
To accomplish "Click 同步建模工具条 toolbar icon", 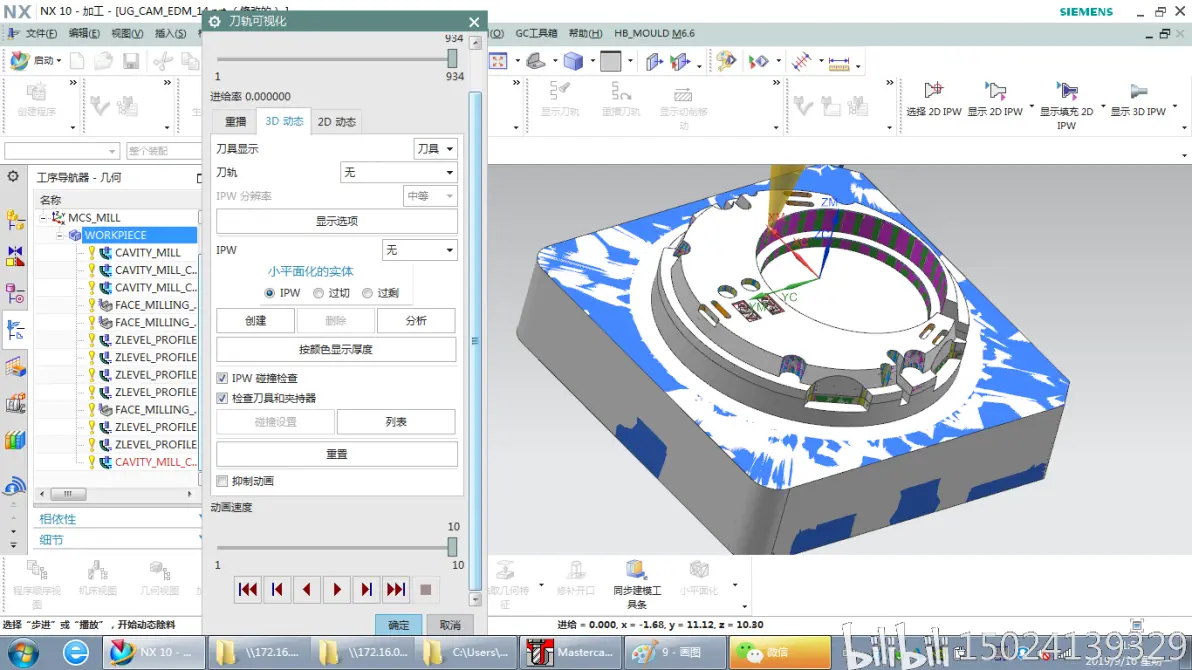I will click(636, 583).
